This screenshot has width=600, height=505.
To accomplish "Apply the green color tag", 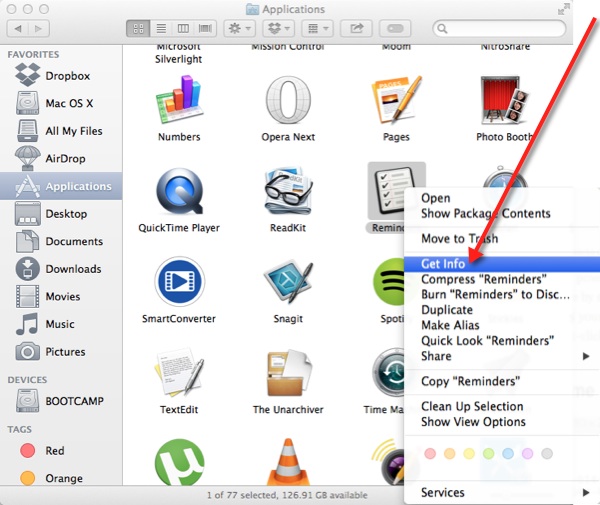I will tap(488, 454).
